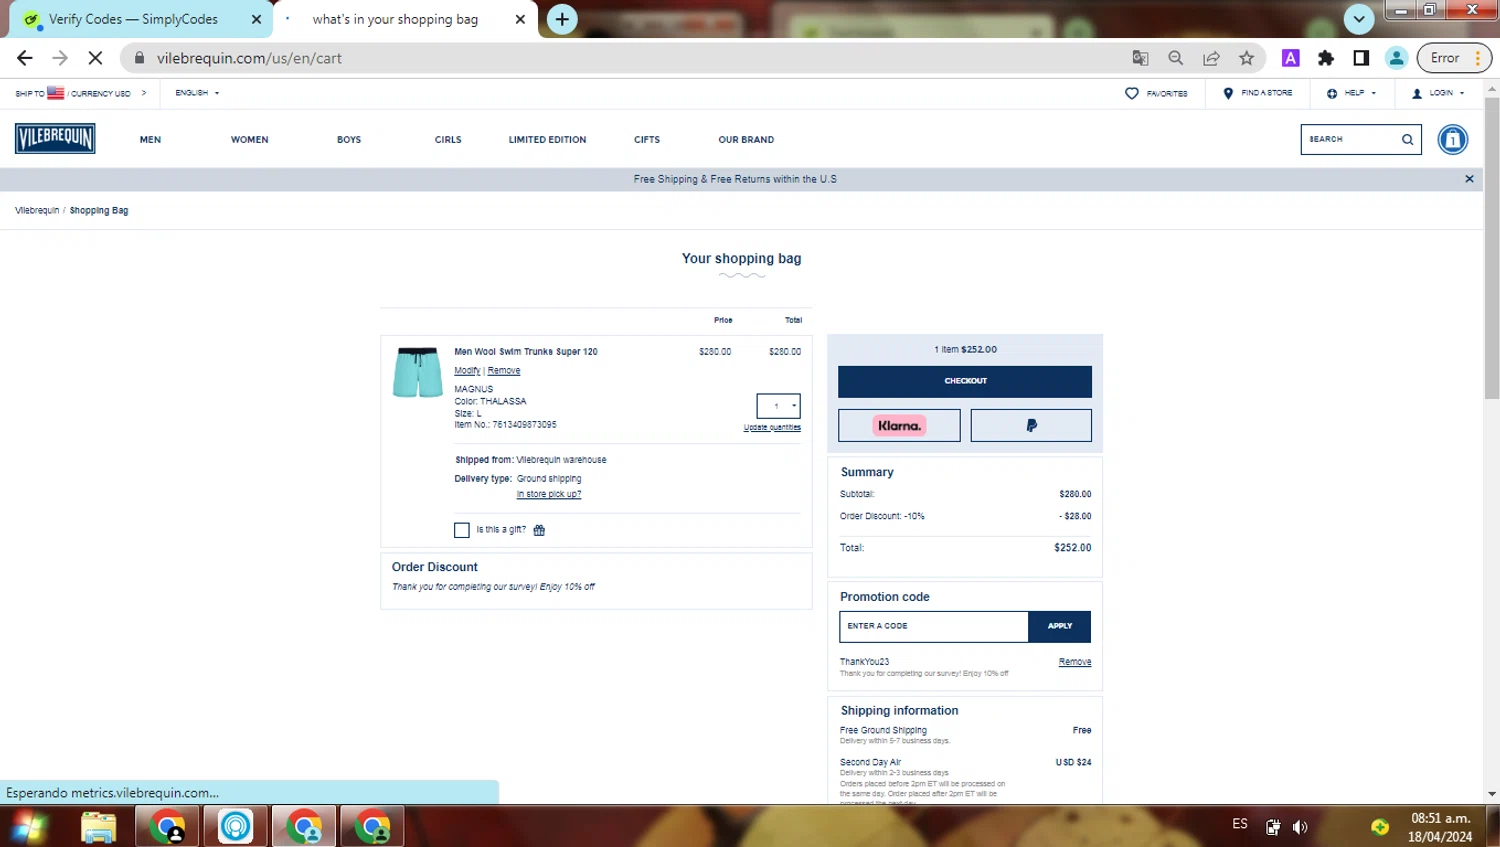The width and height of the screenshot is (1500, 847).
Task: Open the quantity dropdown for swim trunks
Action: coord(778,406)
